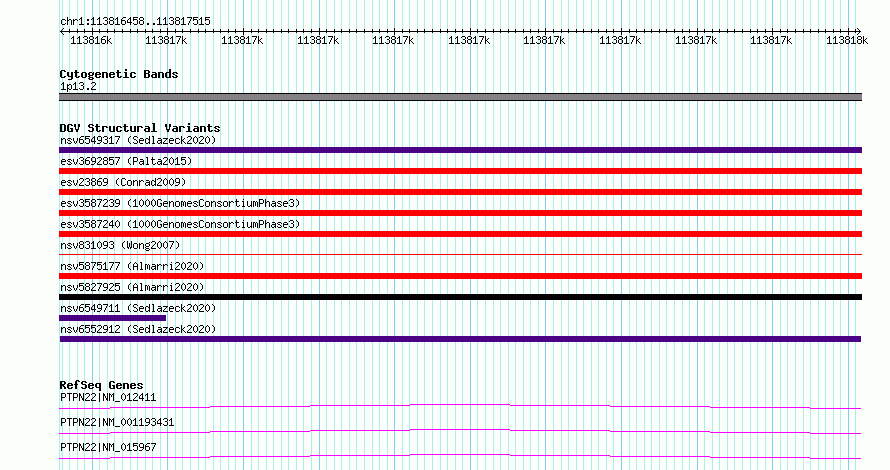Open nsv831093 (Wong2007) variant label
This screenshot has width=890, height=470.
coord(120,245)
